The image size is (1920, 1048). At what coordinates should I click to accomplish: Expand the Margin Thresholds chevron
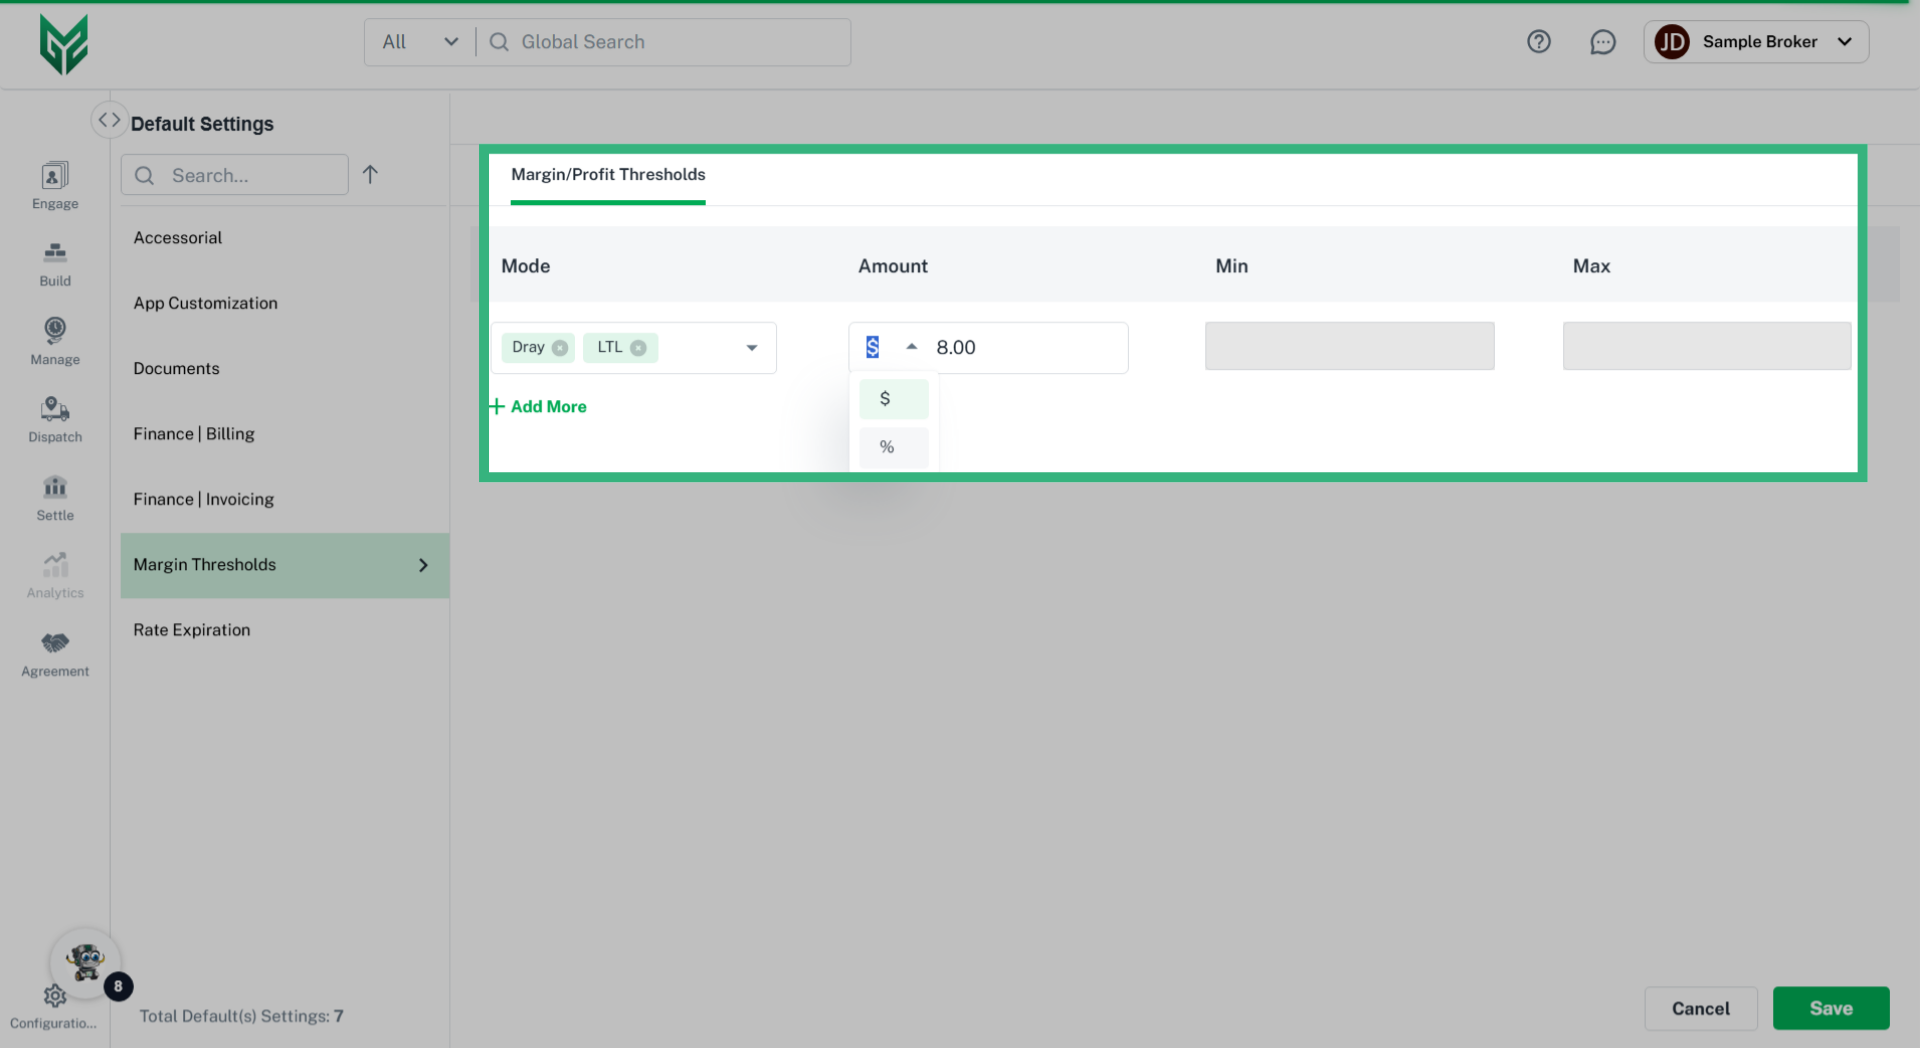pos(424,565)
